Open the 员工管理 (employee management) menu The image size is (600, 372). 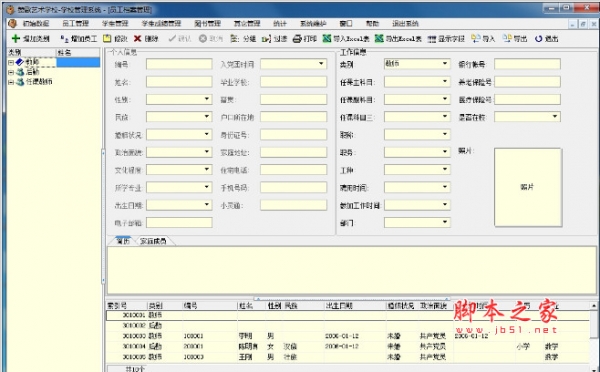pos(75,23)
